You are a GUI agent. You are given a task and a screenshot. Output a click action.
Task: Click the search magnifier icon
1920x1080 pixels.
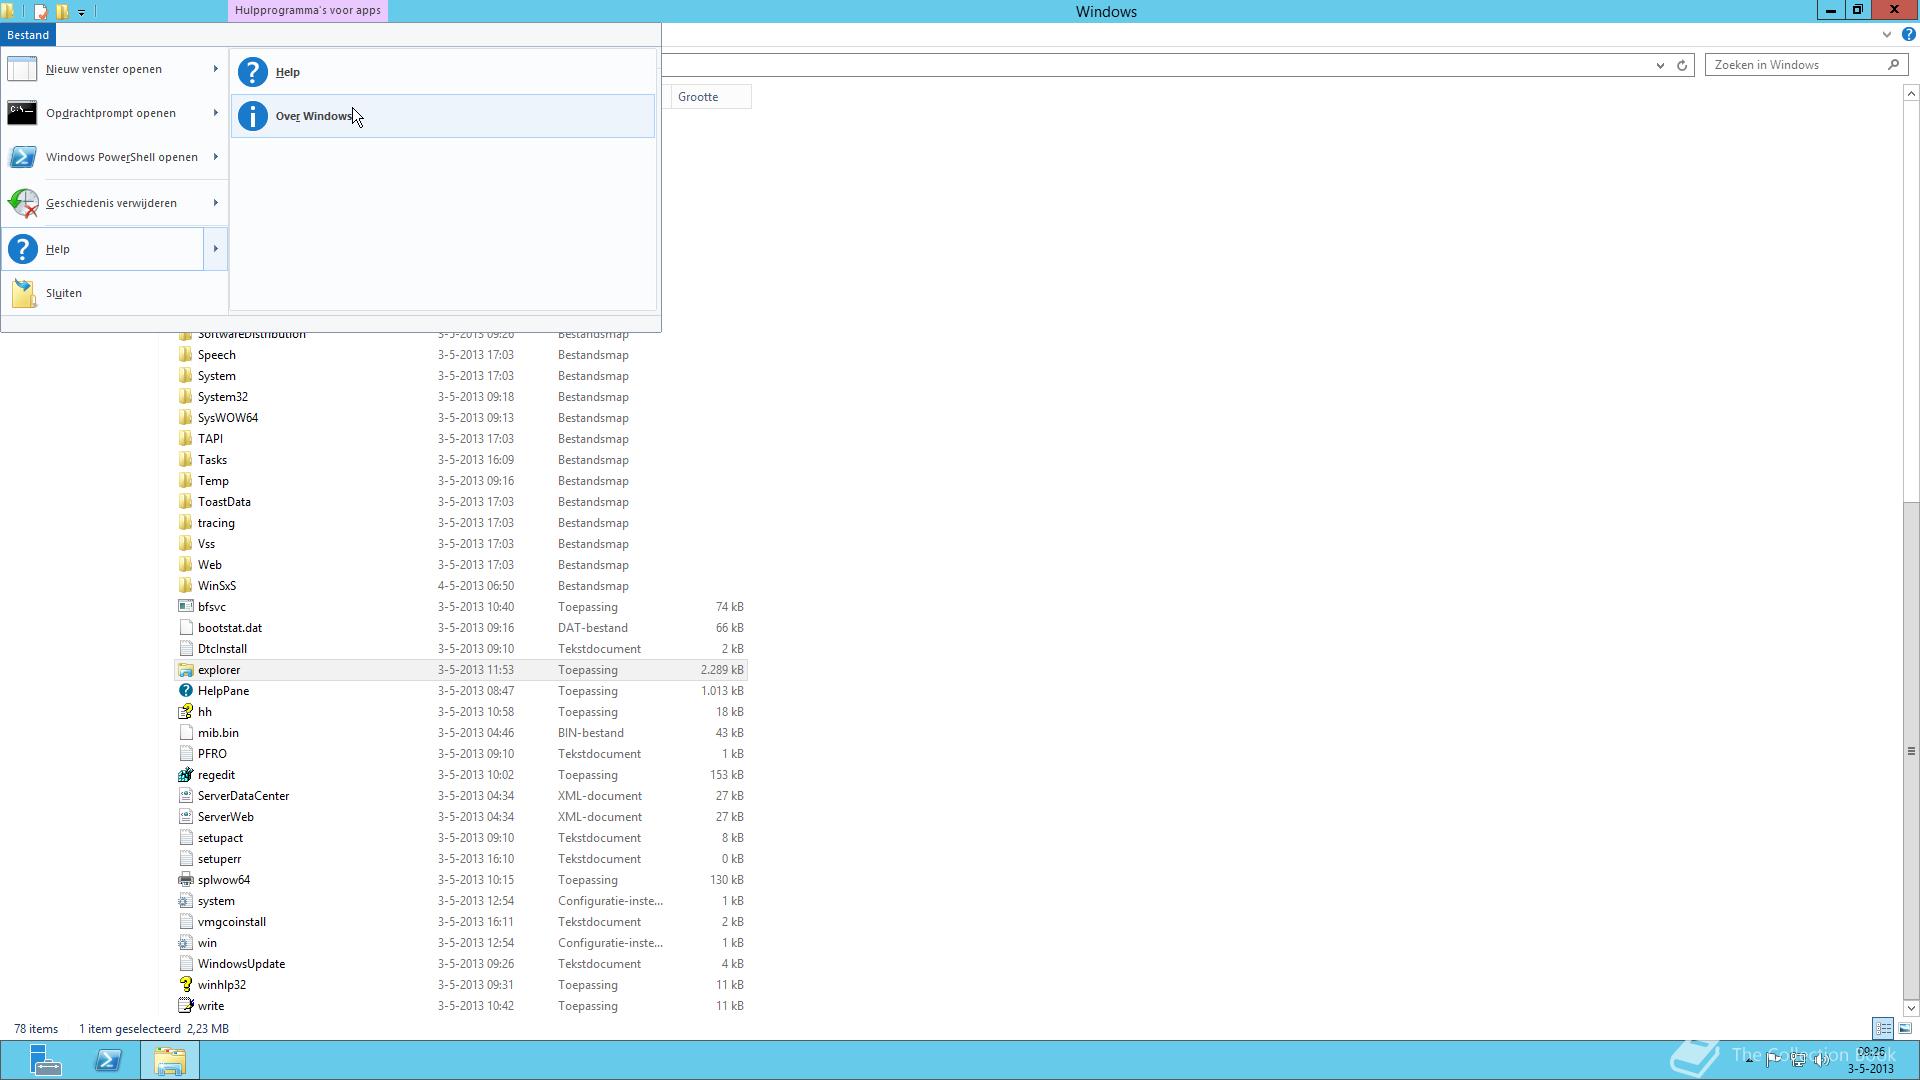pyautogui.click(x=1893, y=65)
